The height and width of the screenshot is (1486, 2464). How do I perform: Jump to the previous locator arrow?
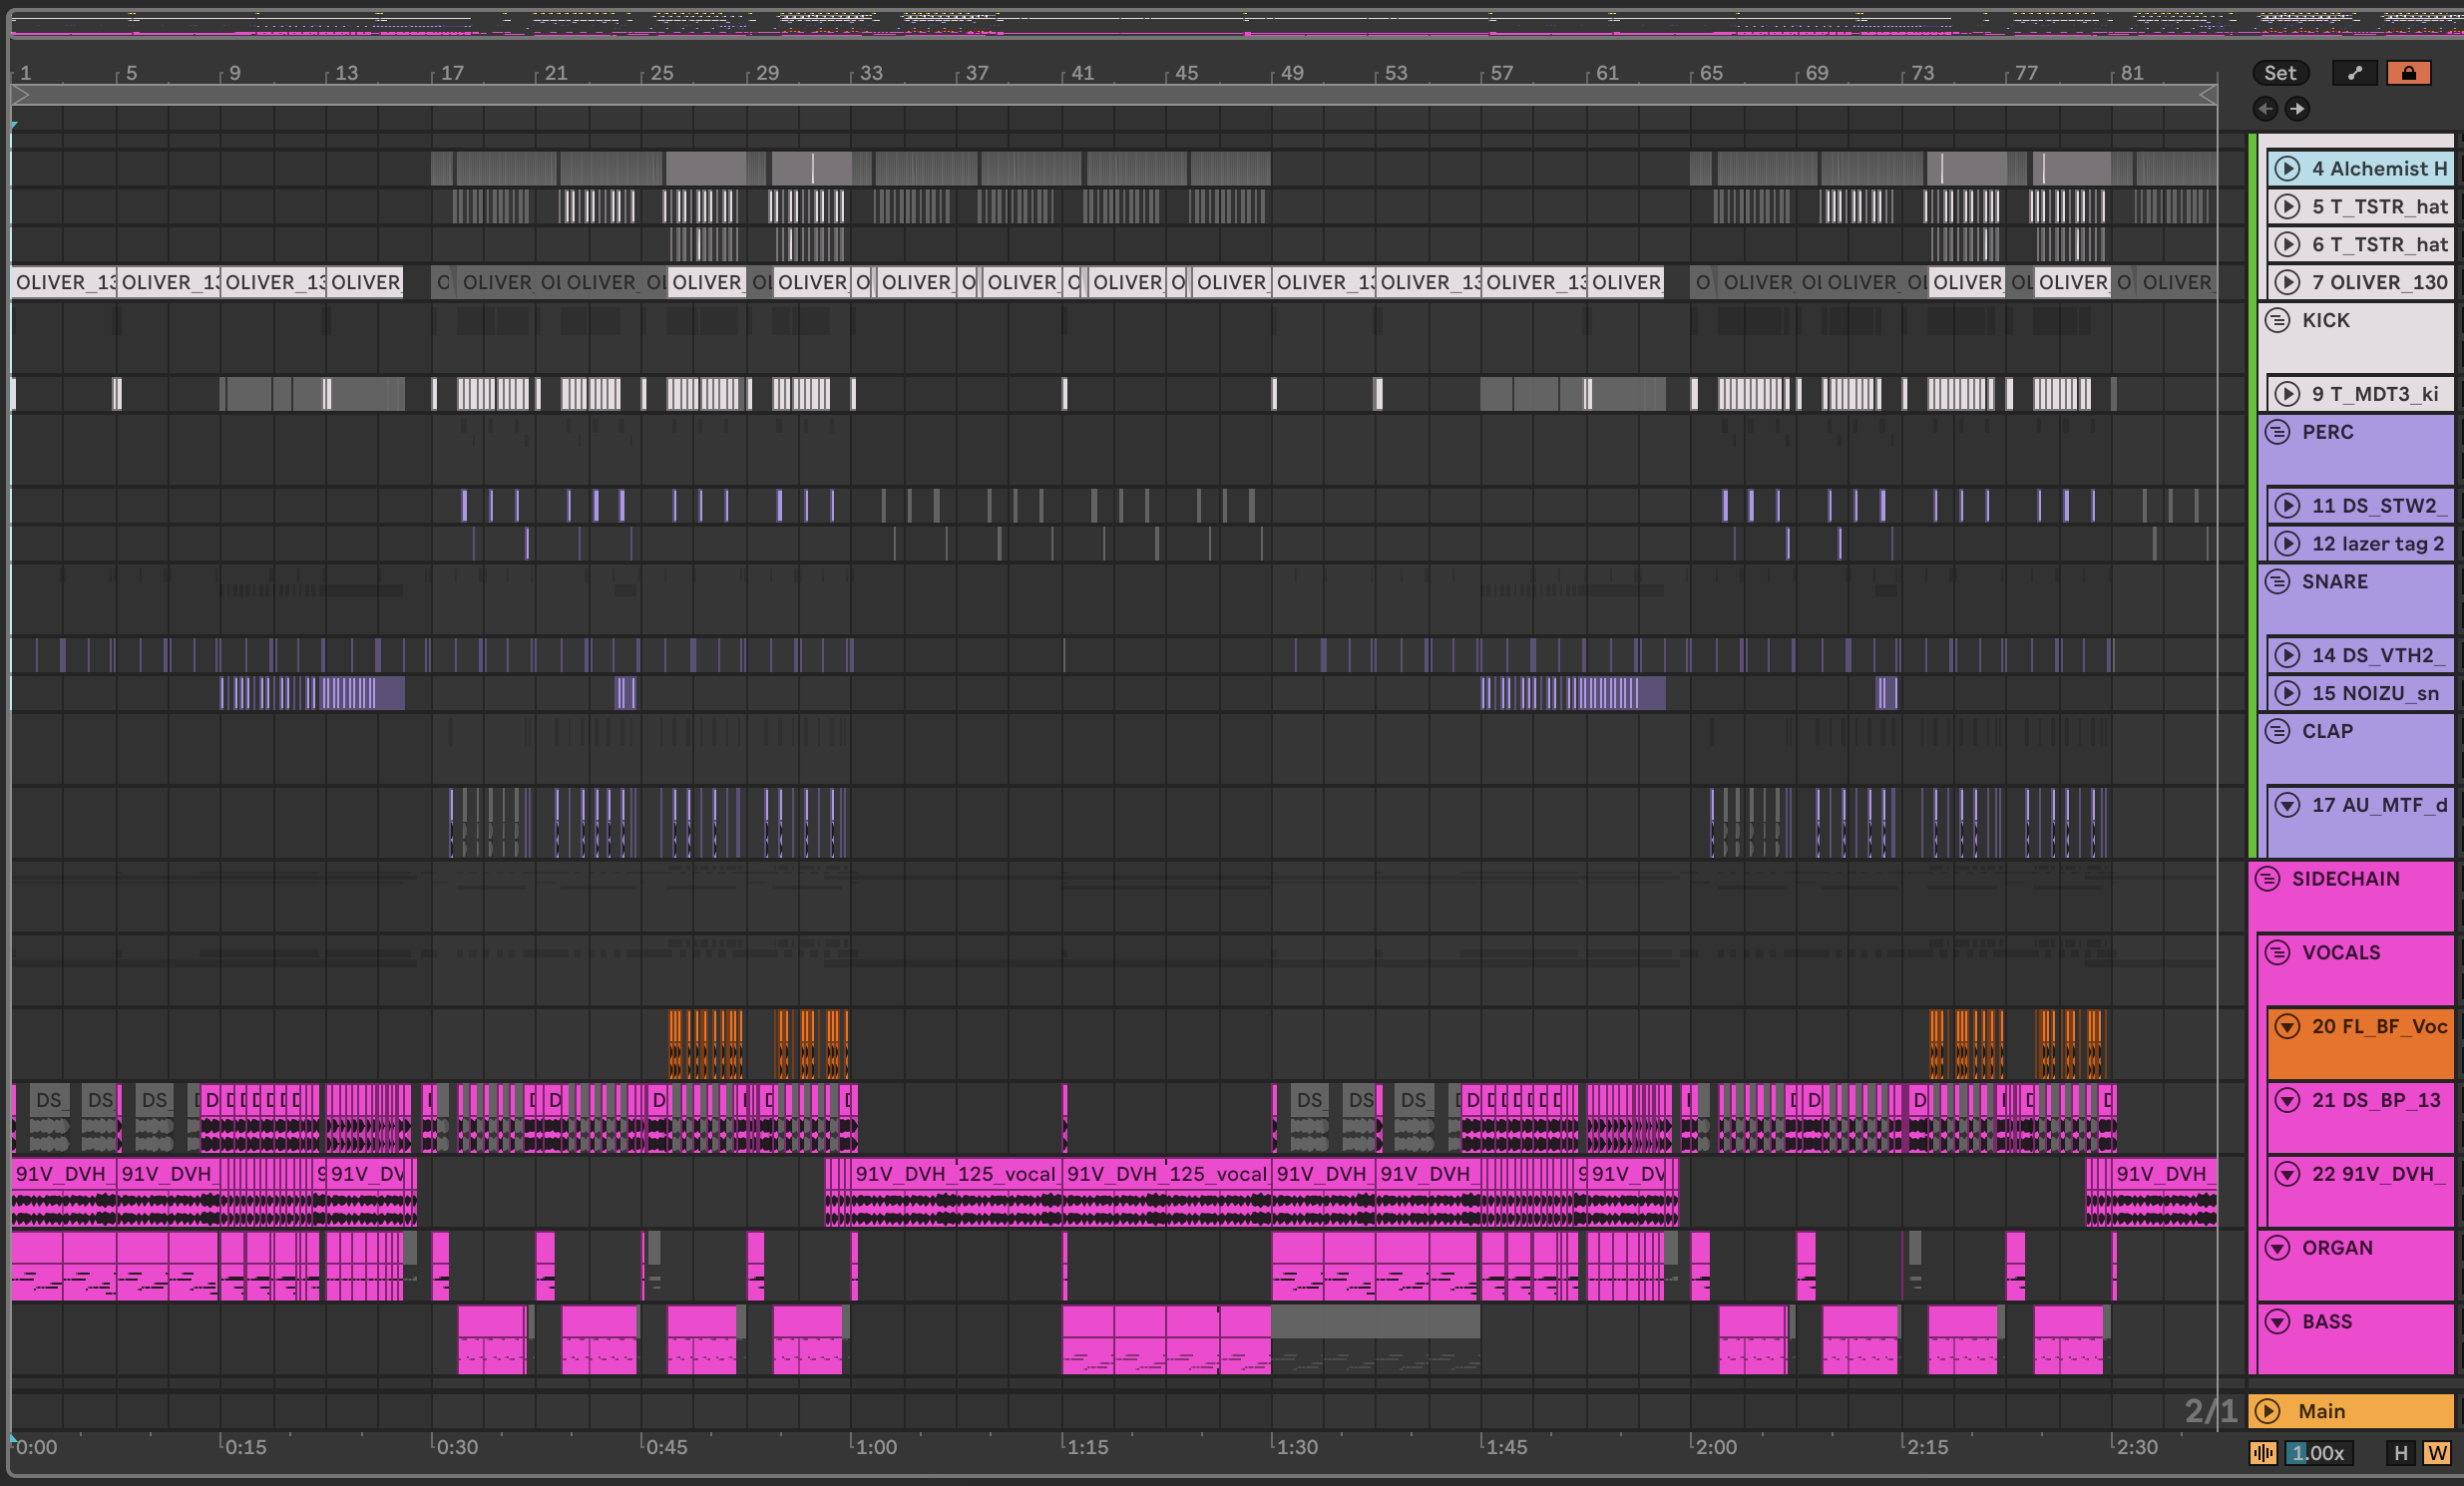pos(2265,109)
